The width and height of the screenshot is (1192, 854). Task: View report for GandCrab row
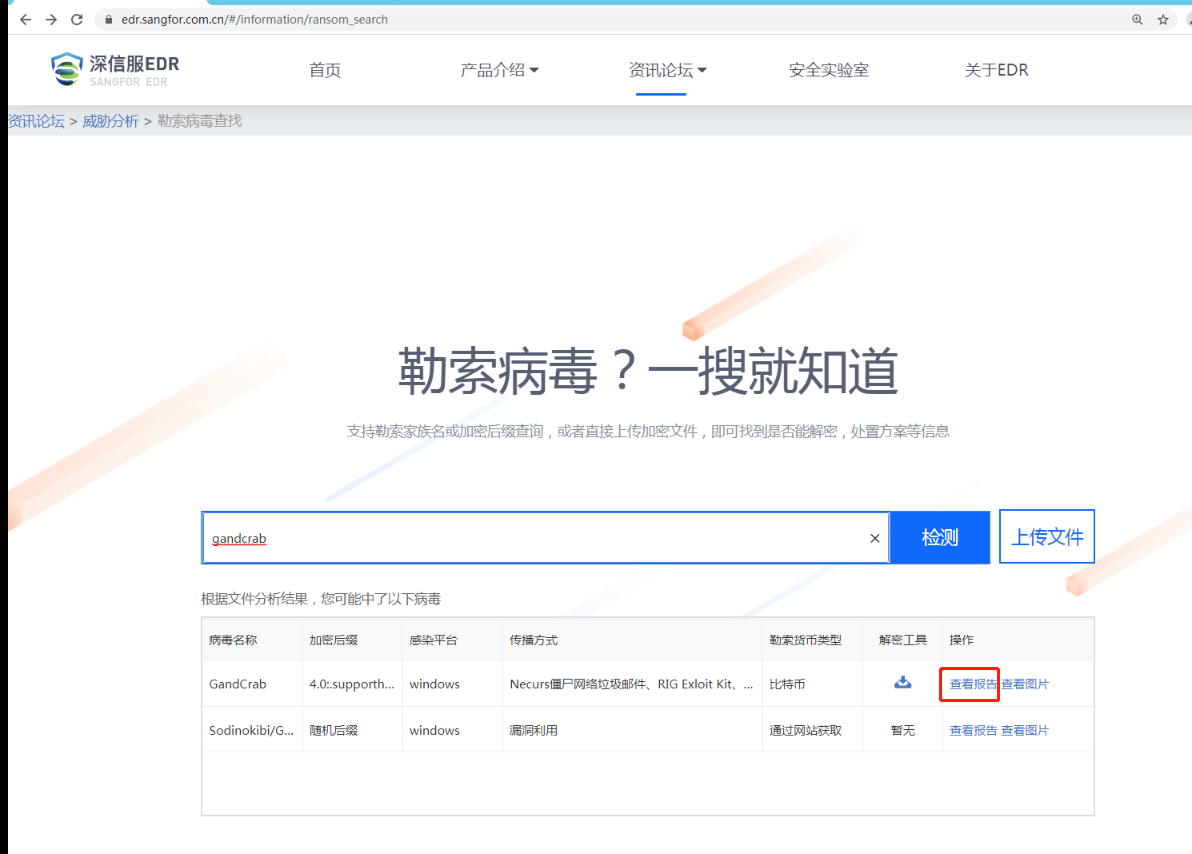972,684
